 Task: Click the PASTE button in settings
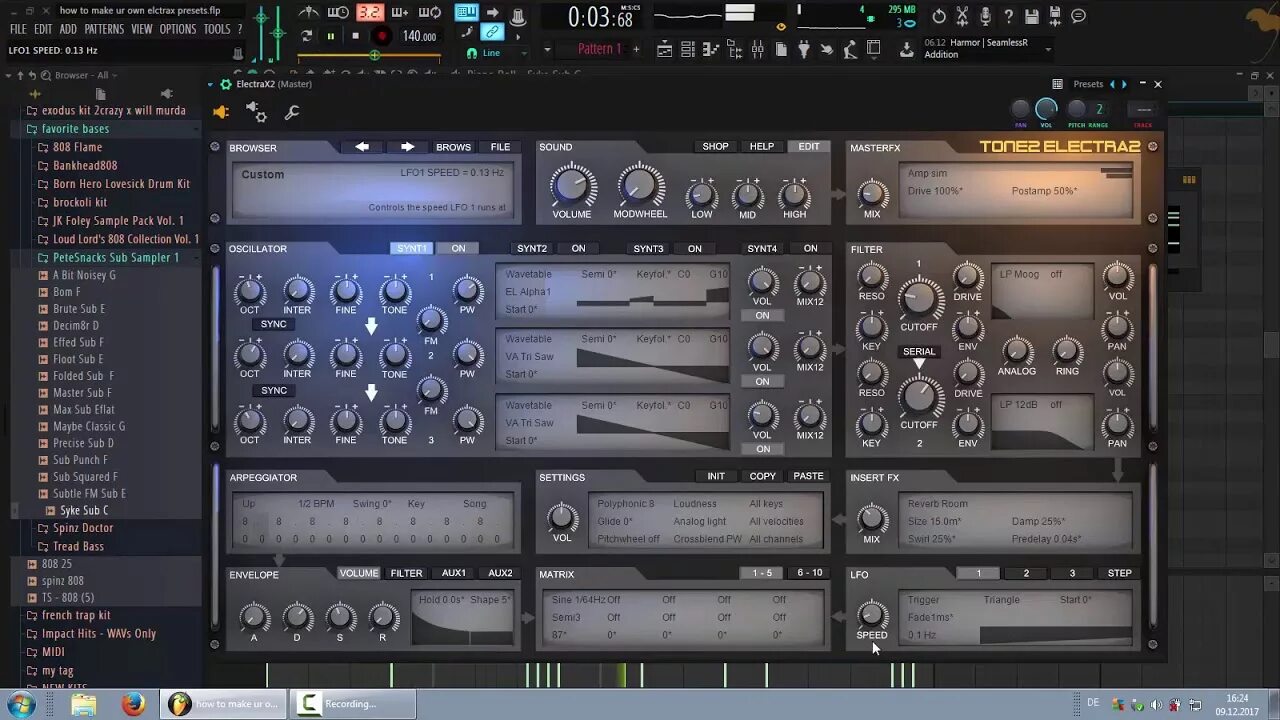pos(809,476)
